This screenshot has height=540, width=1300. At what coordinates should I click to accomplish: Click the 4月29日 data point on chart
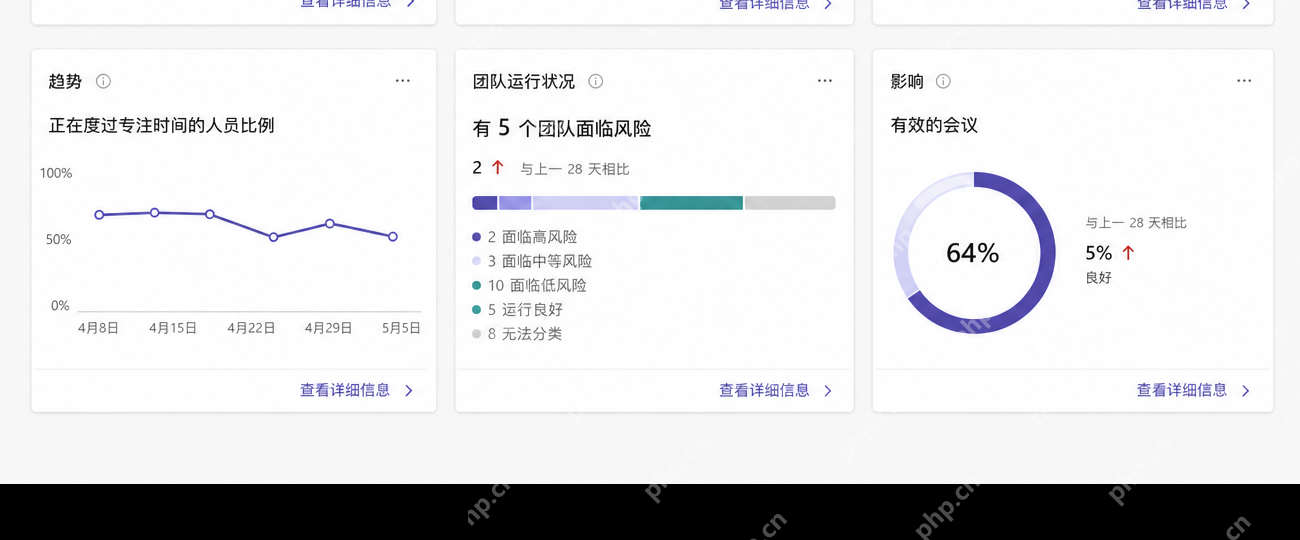(x=330, y=224)
